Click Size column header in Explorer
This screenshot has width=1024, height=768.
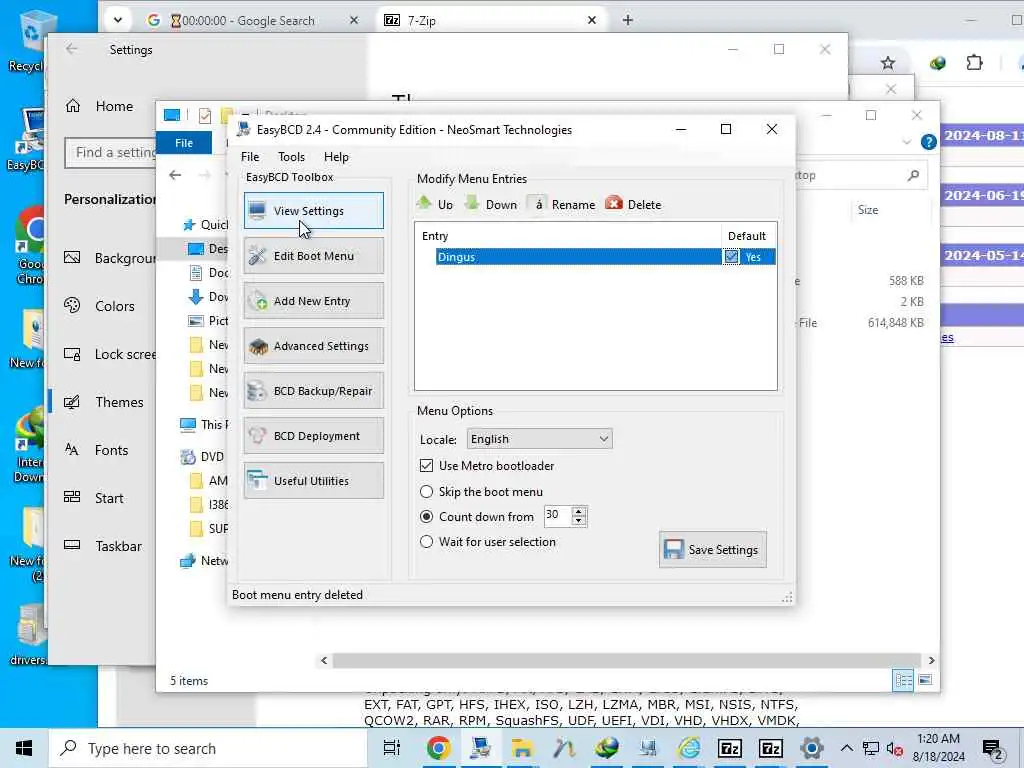click(x=868, y=210)
